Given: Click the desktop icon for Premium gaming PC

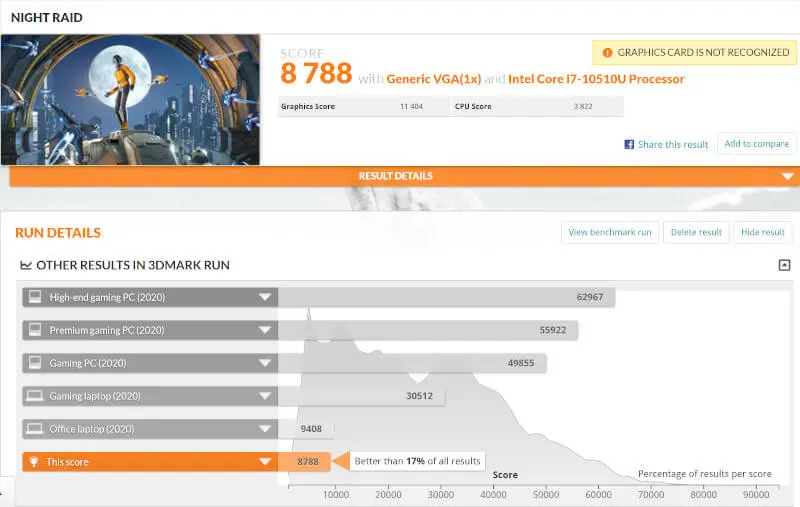Looking at the screenshot, I should tap(35, 330).
